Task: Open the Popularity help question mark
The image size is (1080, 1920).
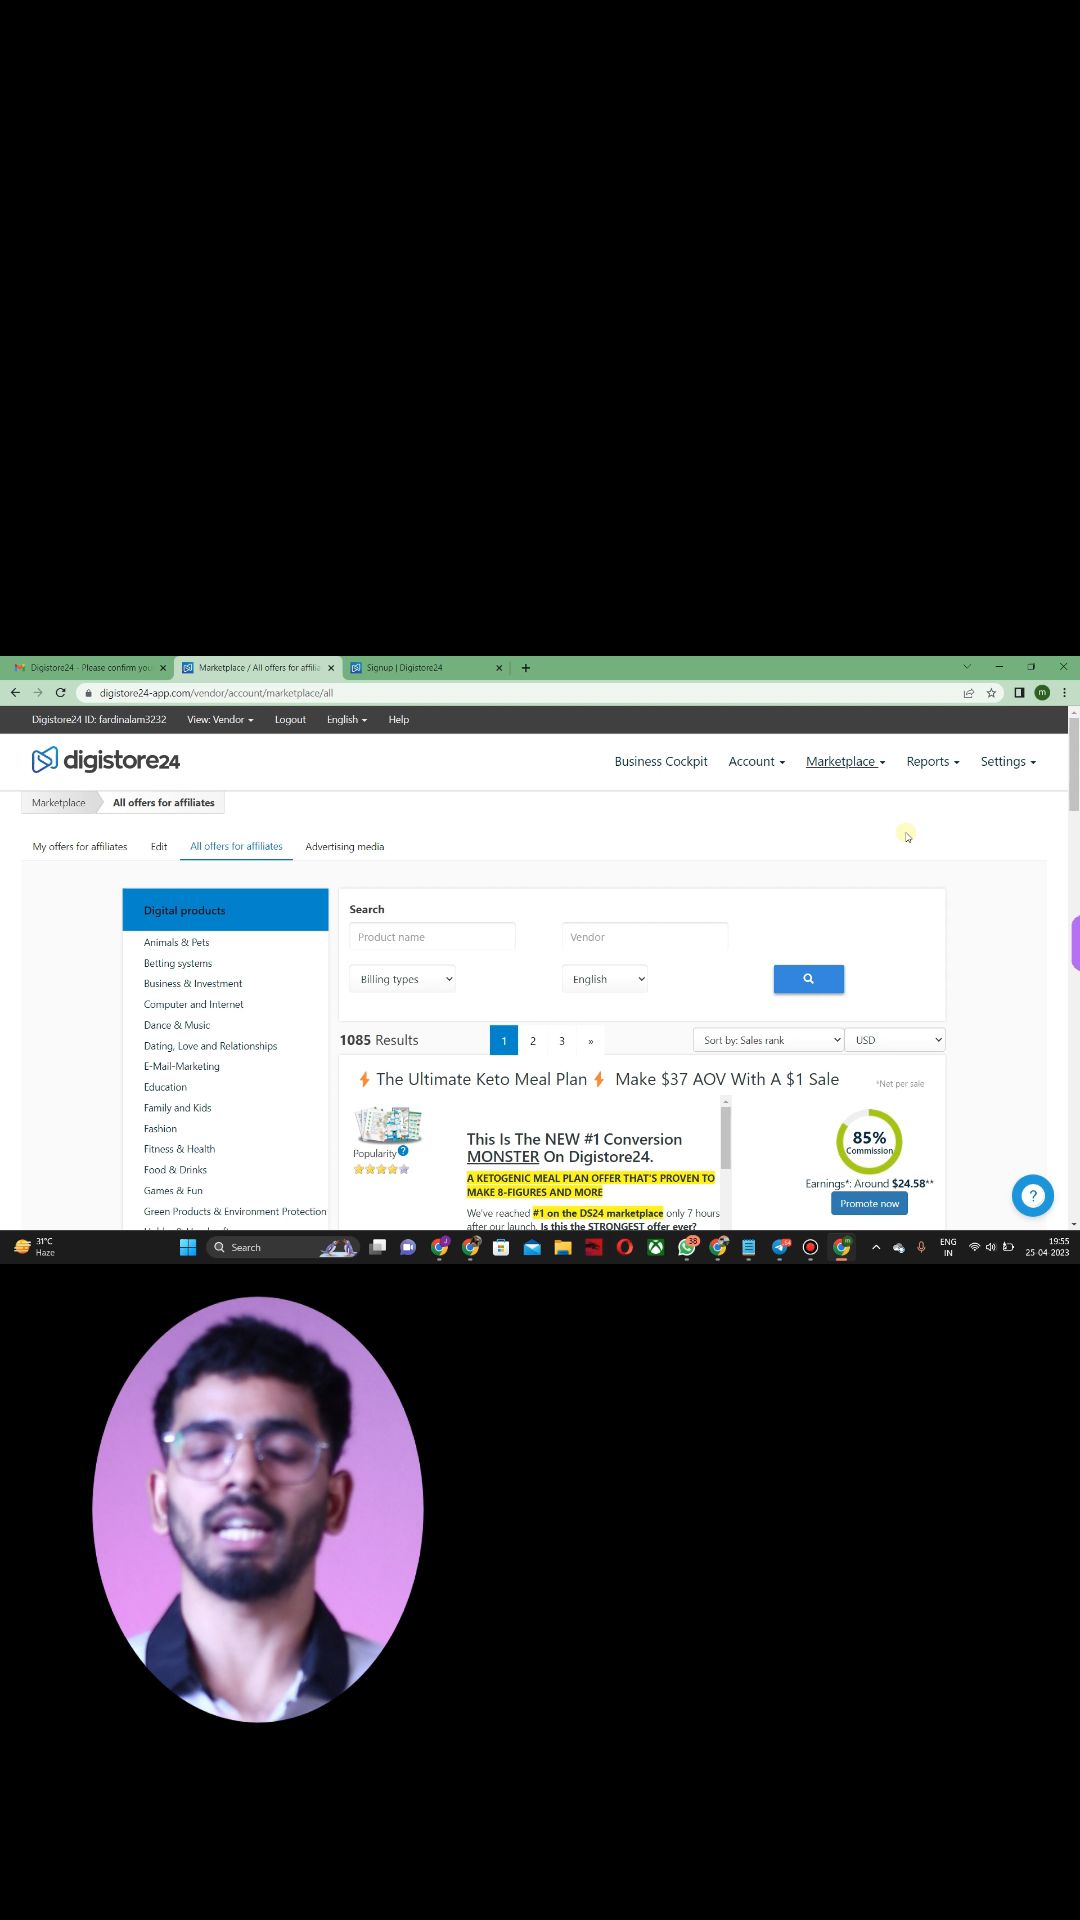Action: tap(403, 1150)
